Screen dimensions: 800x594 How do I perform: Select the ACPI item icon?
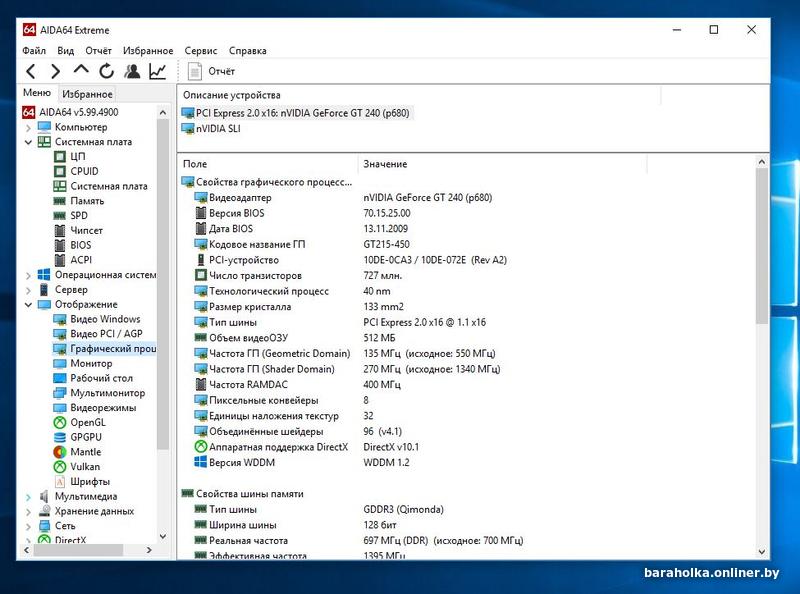60,260
